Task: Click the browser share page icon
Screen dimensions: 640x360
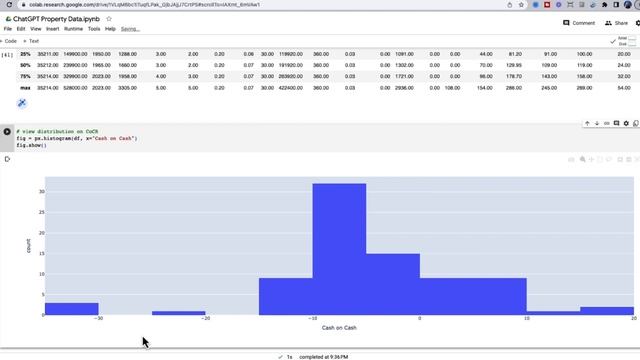Action: pos(509,5)
